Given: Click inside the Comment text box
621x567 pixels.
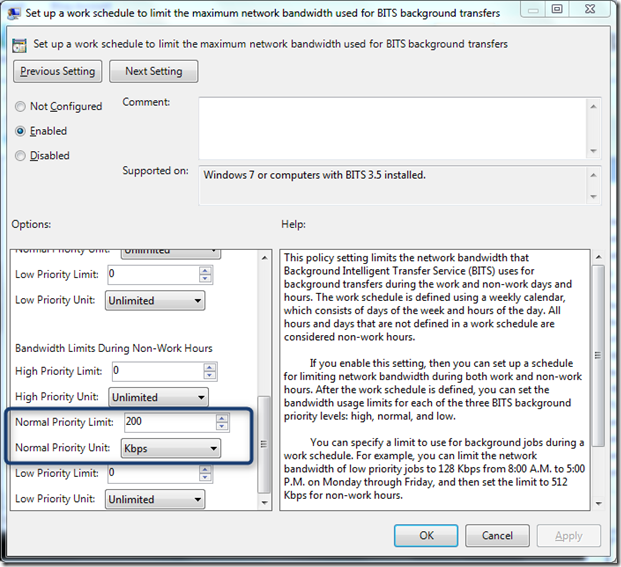Looking at the screenshot, I should click(x=392, y=128).
